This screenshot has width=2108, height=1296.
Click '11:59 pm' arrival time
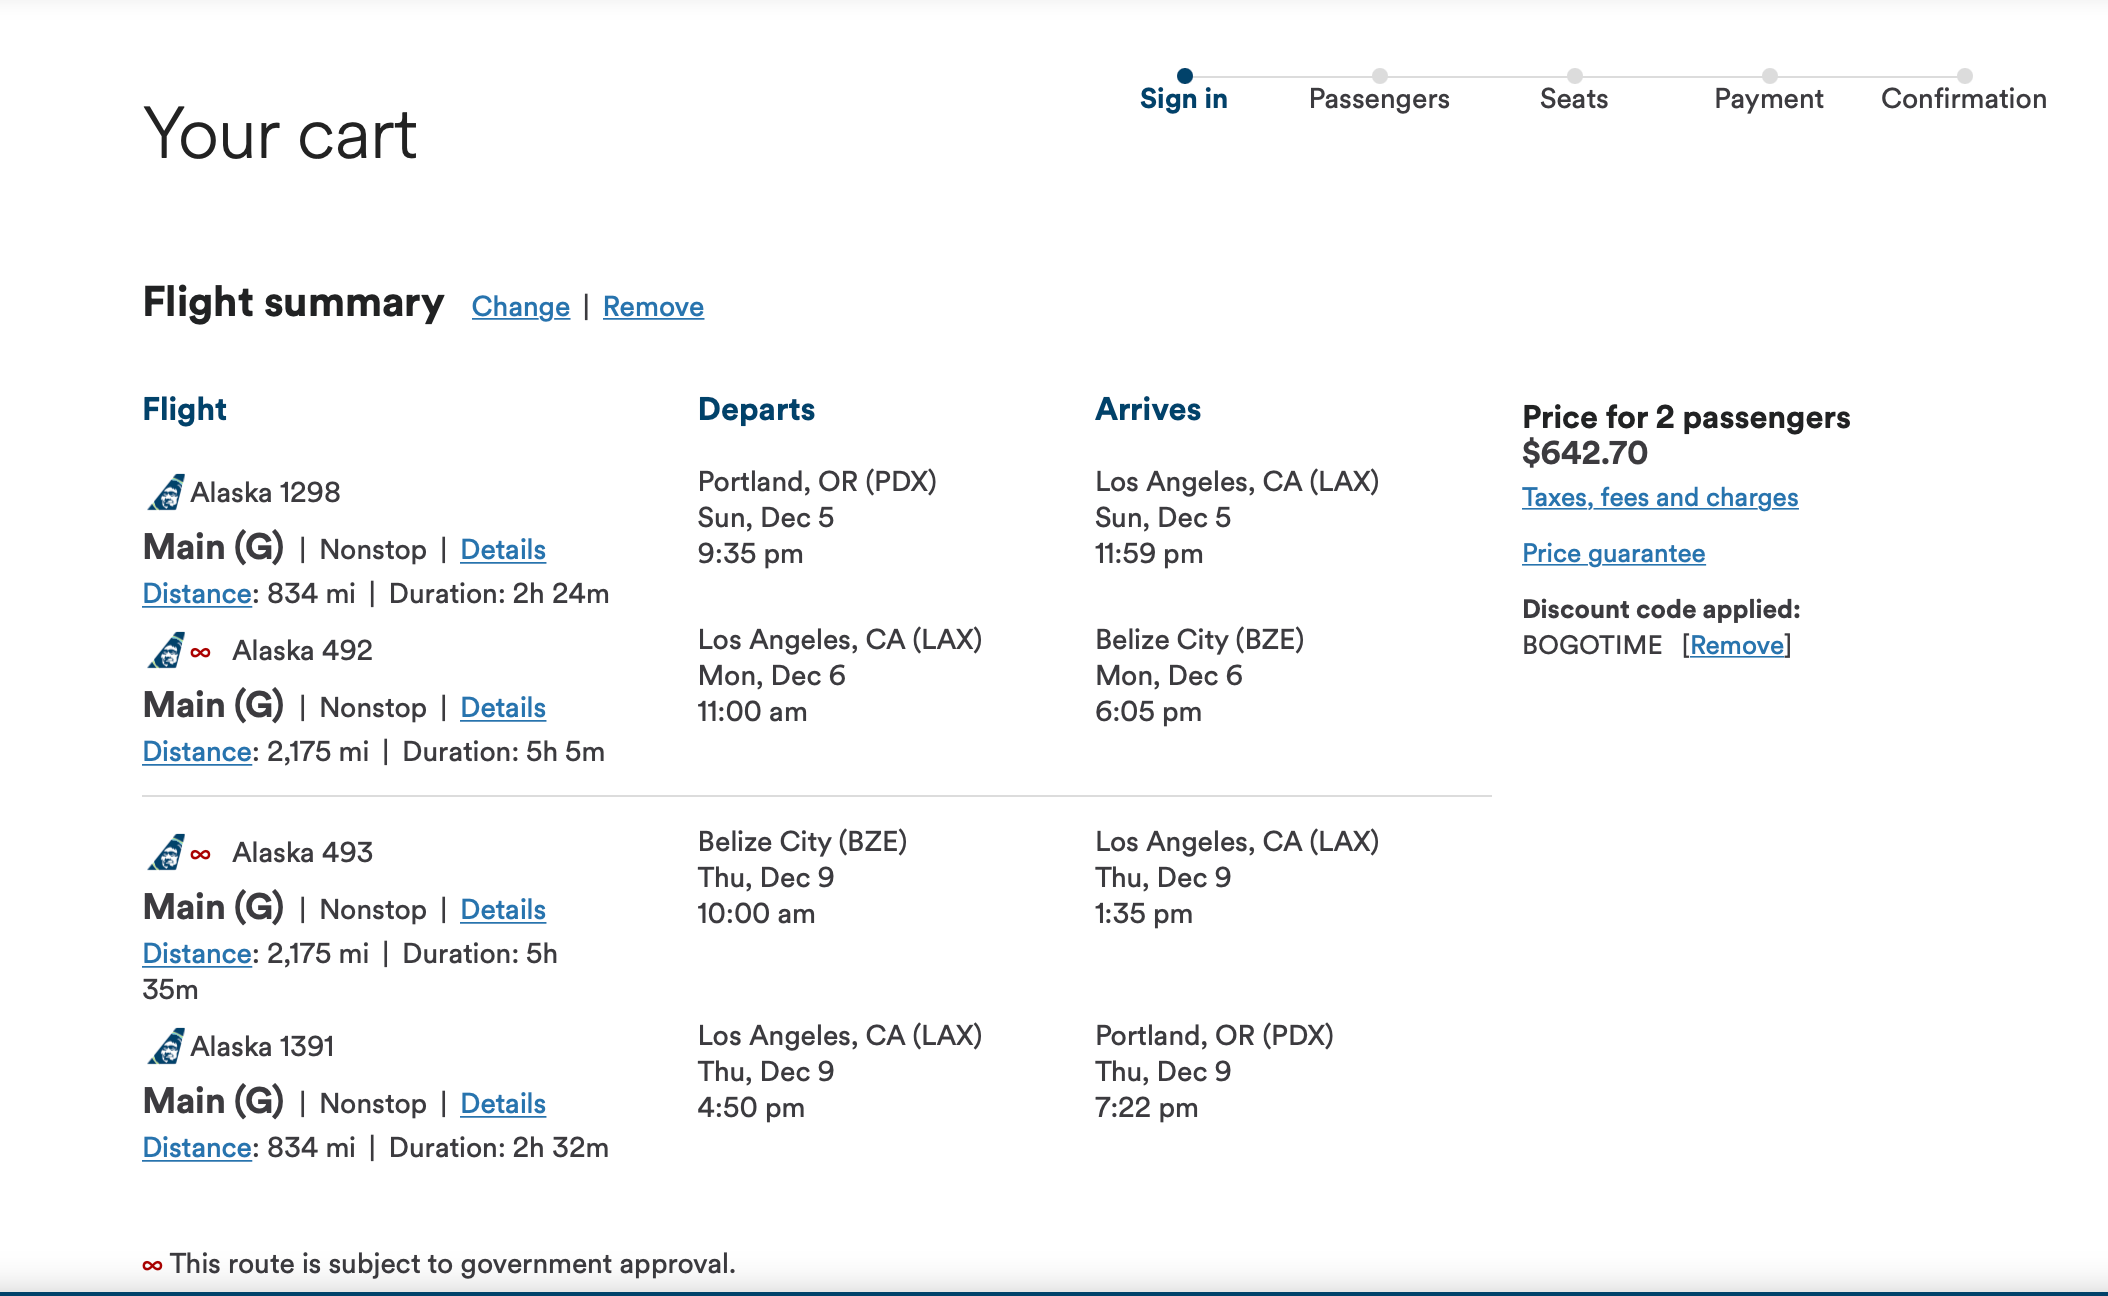[1149, 553]
